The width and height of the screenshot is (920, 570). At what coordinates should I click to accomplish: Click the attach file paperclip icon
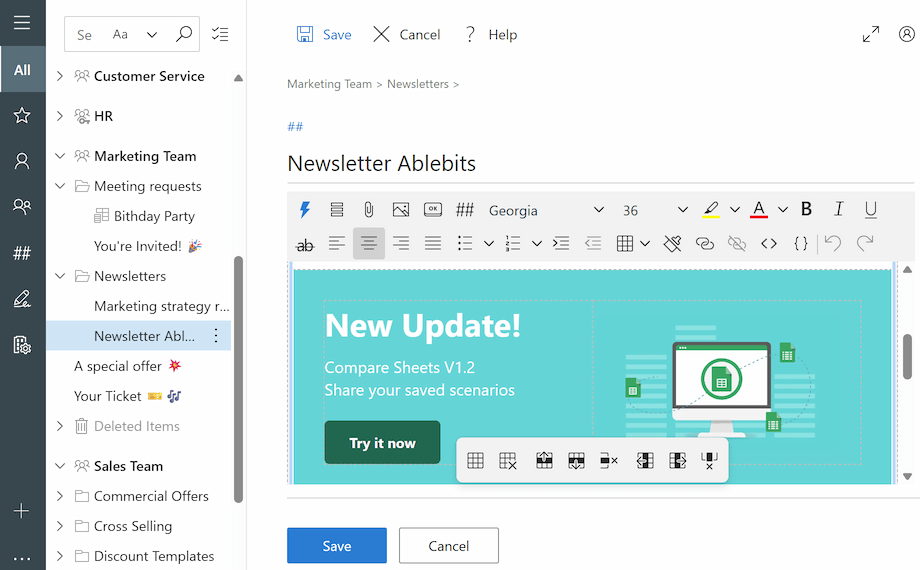coord(369,210)
